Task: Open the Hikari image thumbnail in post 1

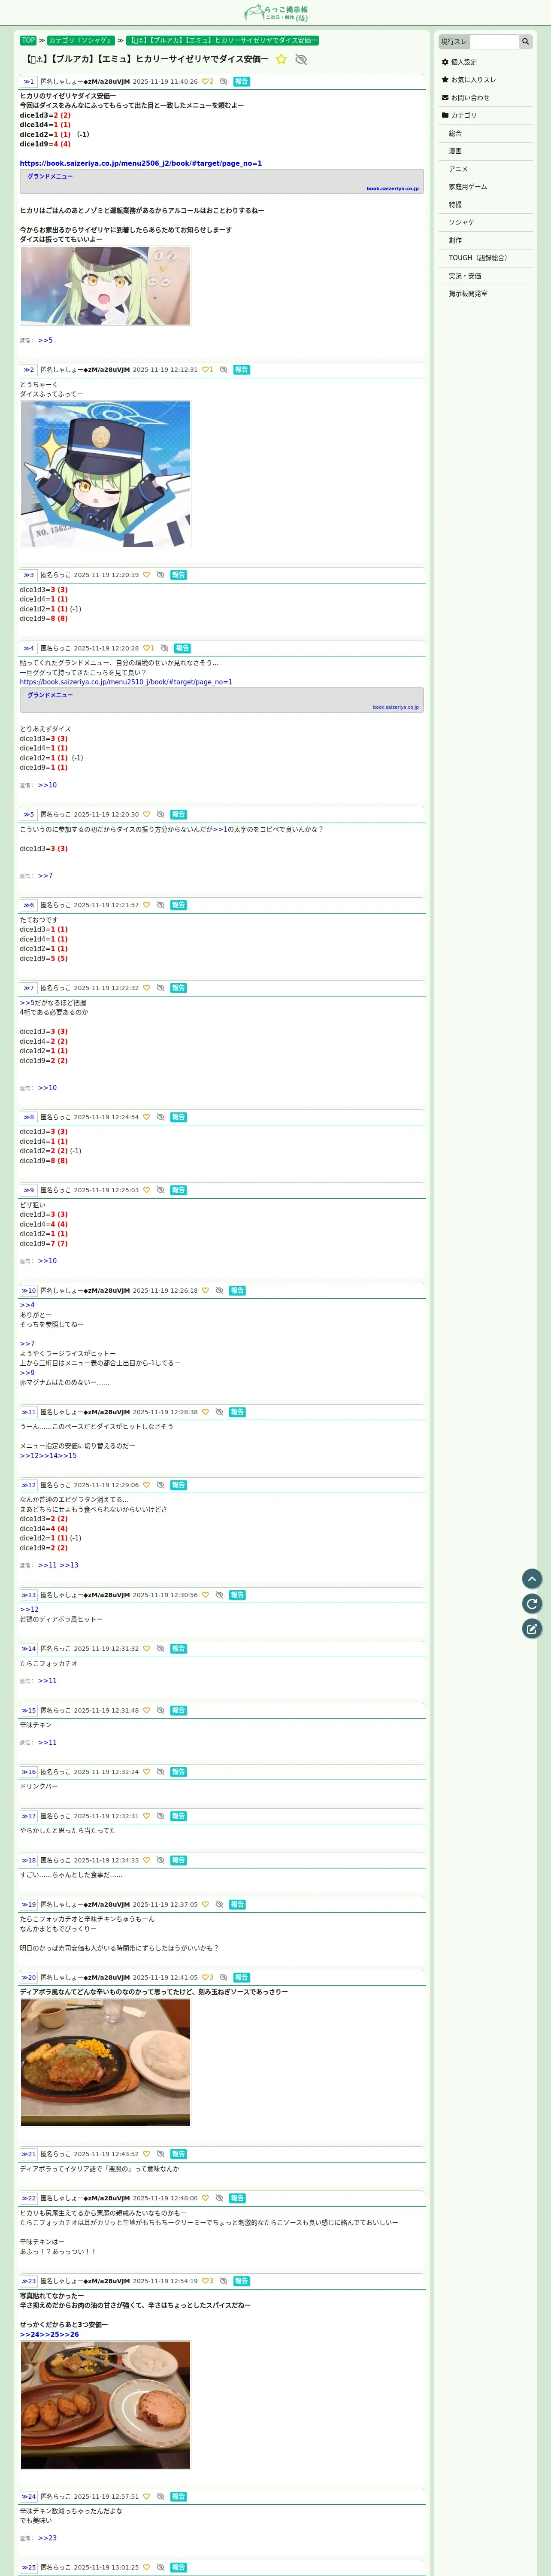Action: [105, 286]
